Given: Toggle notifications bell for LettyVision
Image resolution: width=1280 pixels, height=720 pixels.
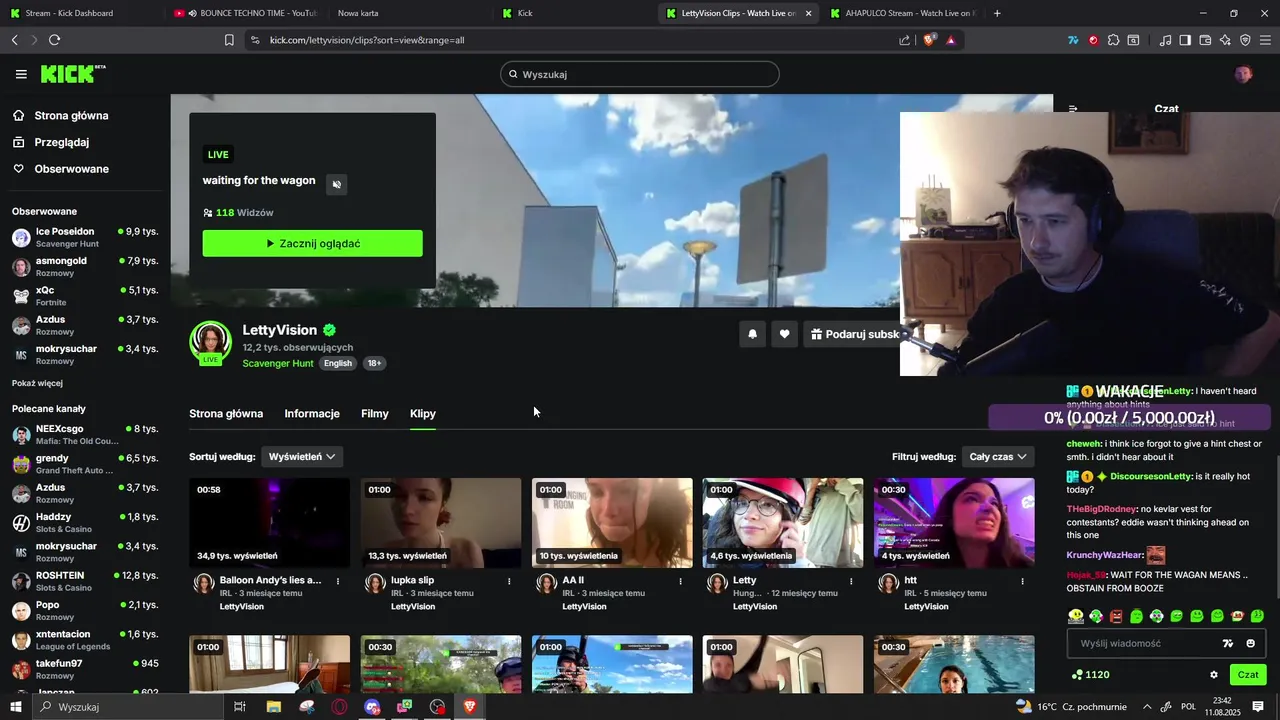Looking at the screenshot, I should (753, 334).
